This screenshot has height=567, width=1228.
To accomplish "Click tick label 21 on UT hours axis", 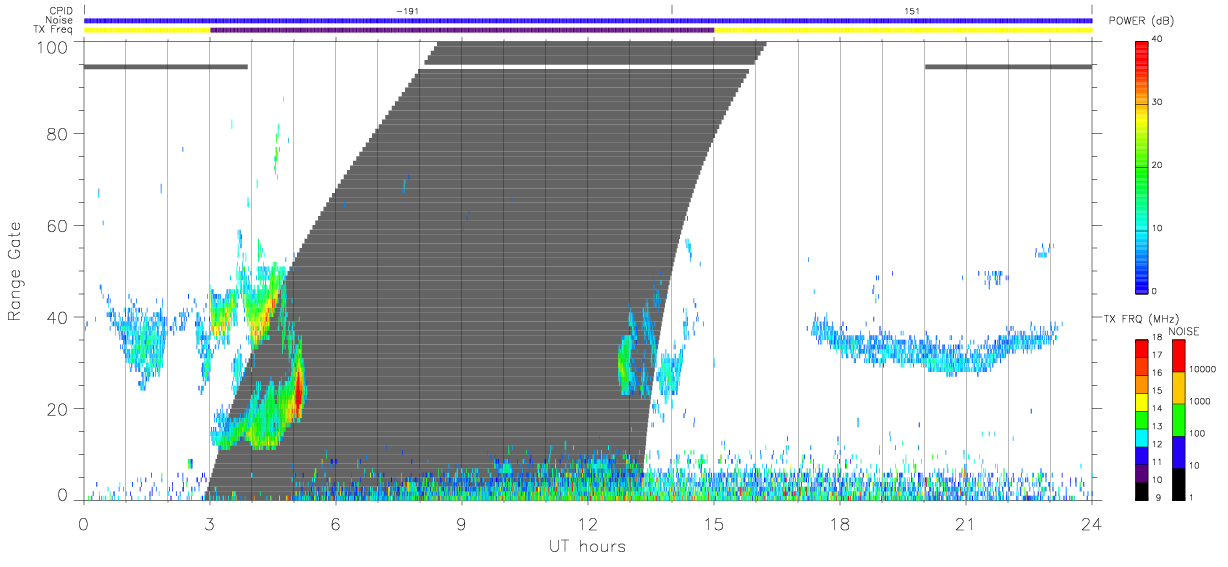I will pyautogui.click(x=965, y=523).
